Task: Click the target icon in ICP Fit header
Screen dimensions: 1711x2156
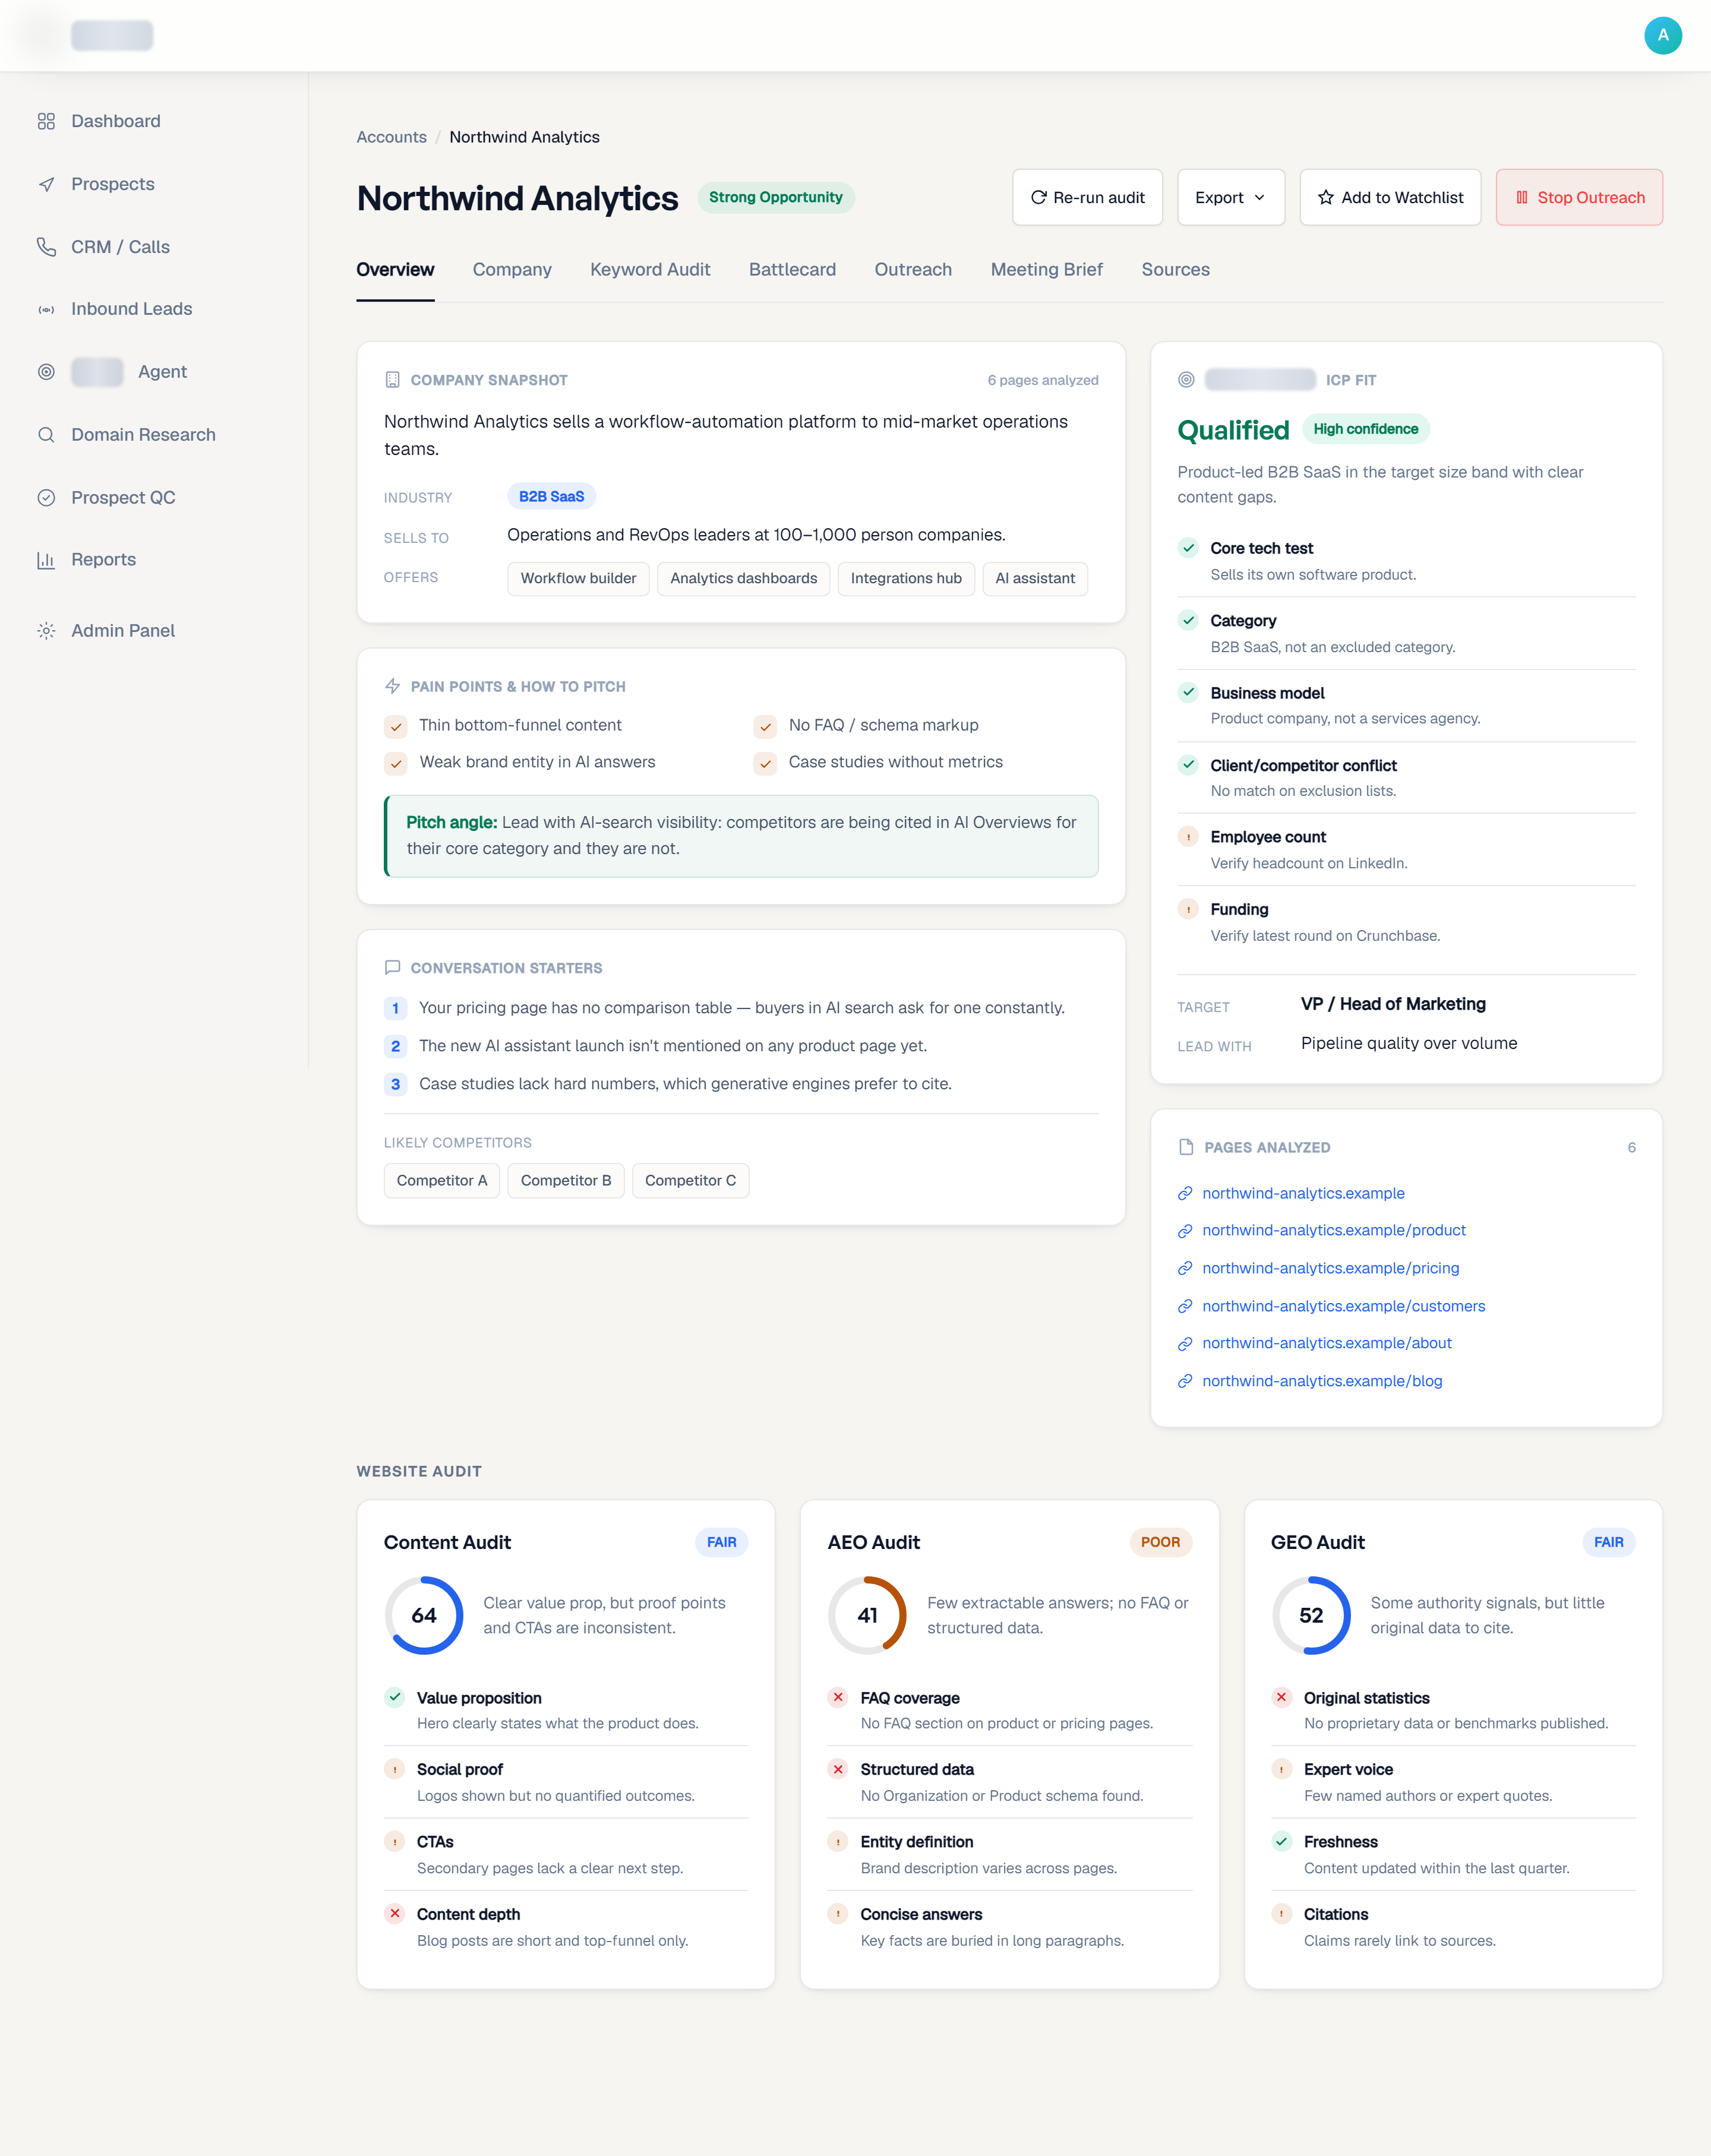Action: coord(1186,380)
